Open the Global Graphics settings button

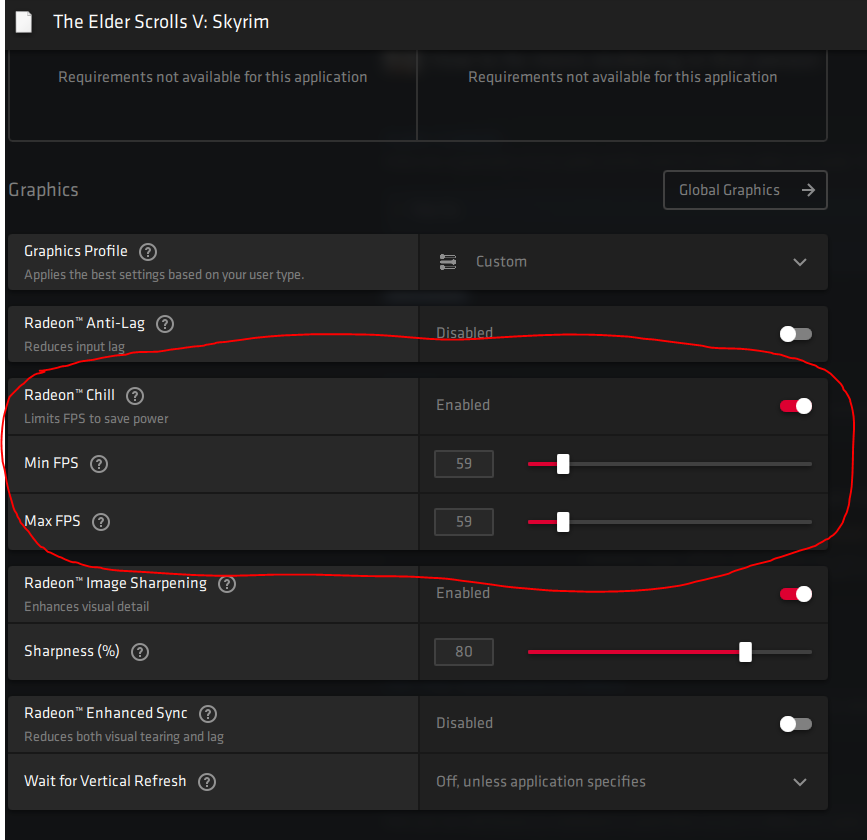[x=745, y=190]
